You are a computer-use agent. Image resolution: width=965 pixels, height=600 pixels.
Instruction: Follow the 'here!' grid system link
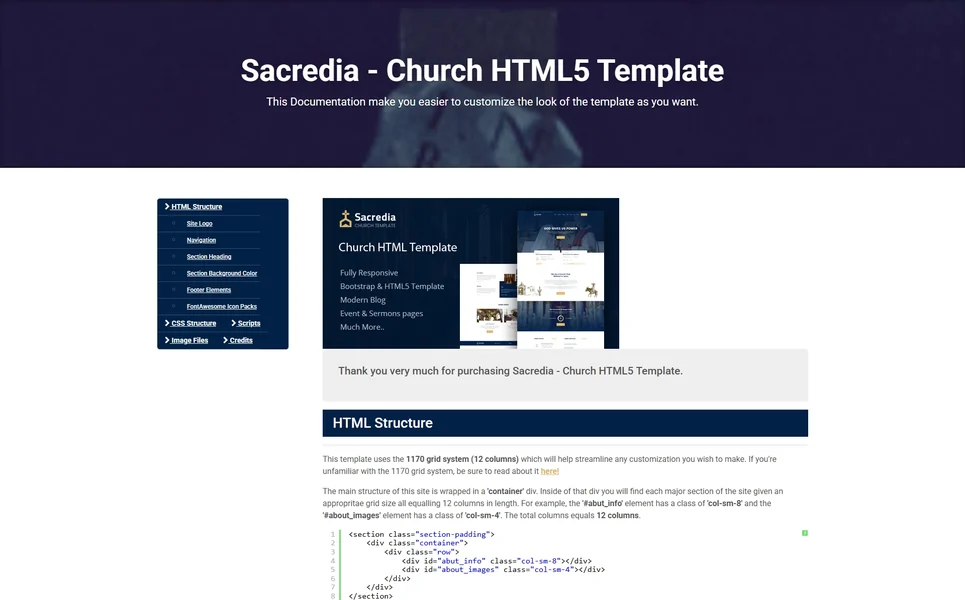click(x=549, y=471)
